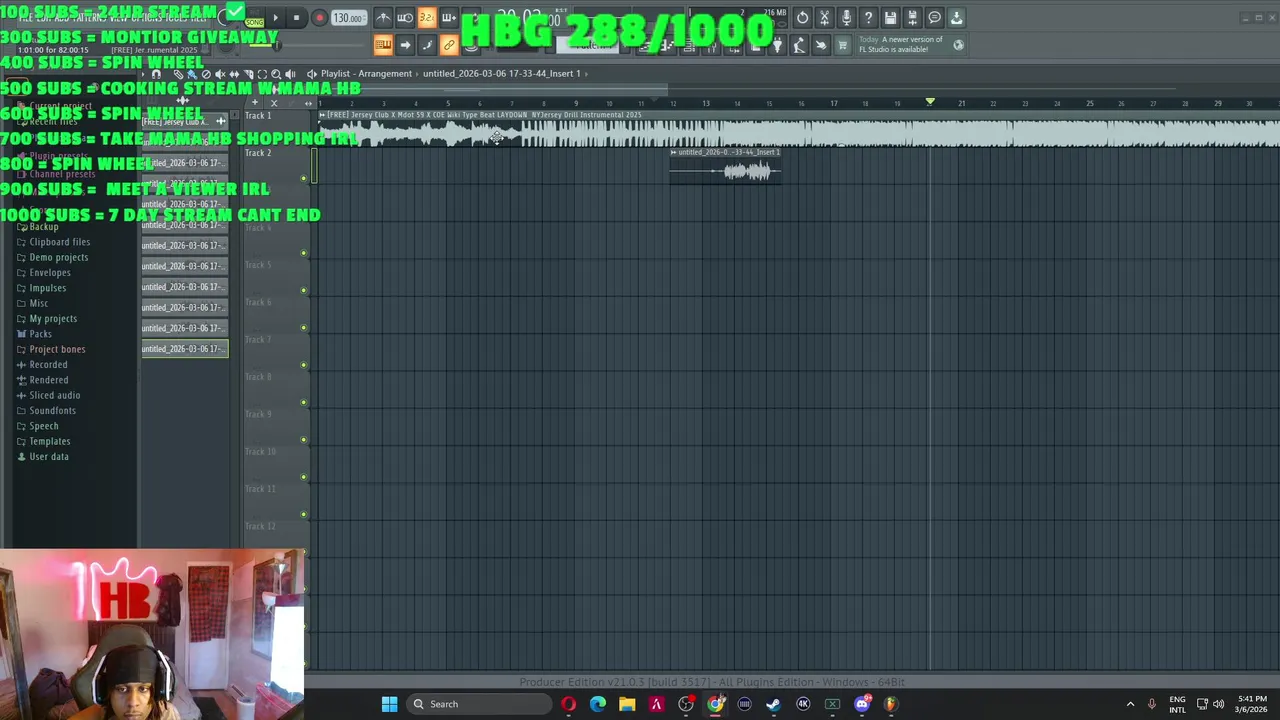
Task: Select the playlist zoom magnifier tool
Action: click(x=276, y=74)
